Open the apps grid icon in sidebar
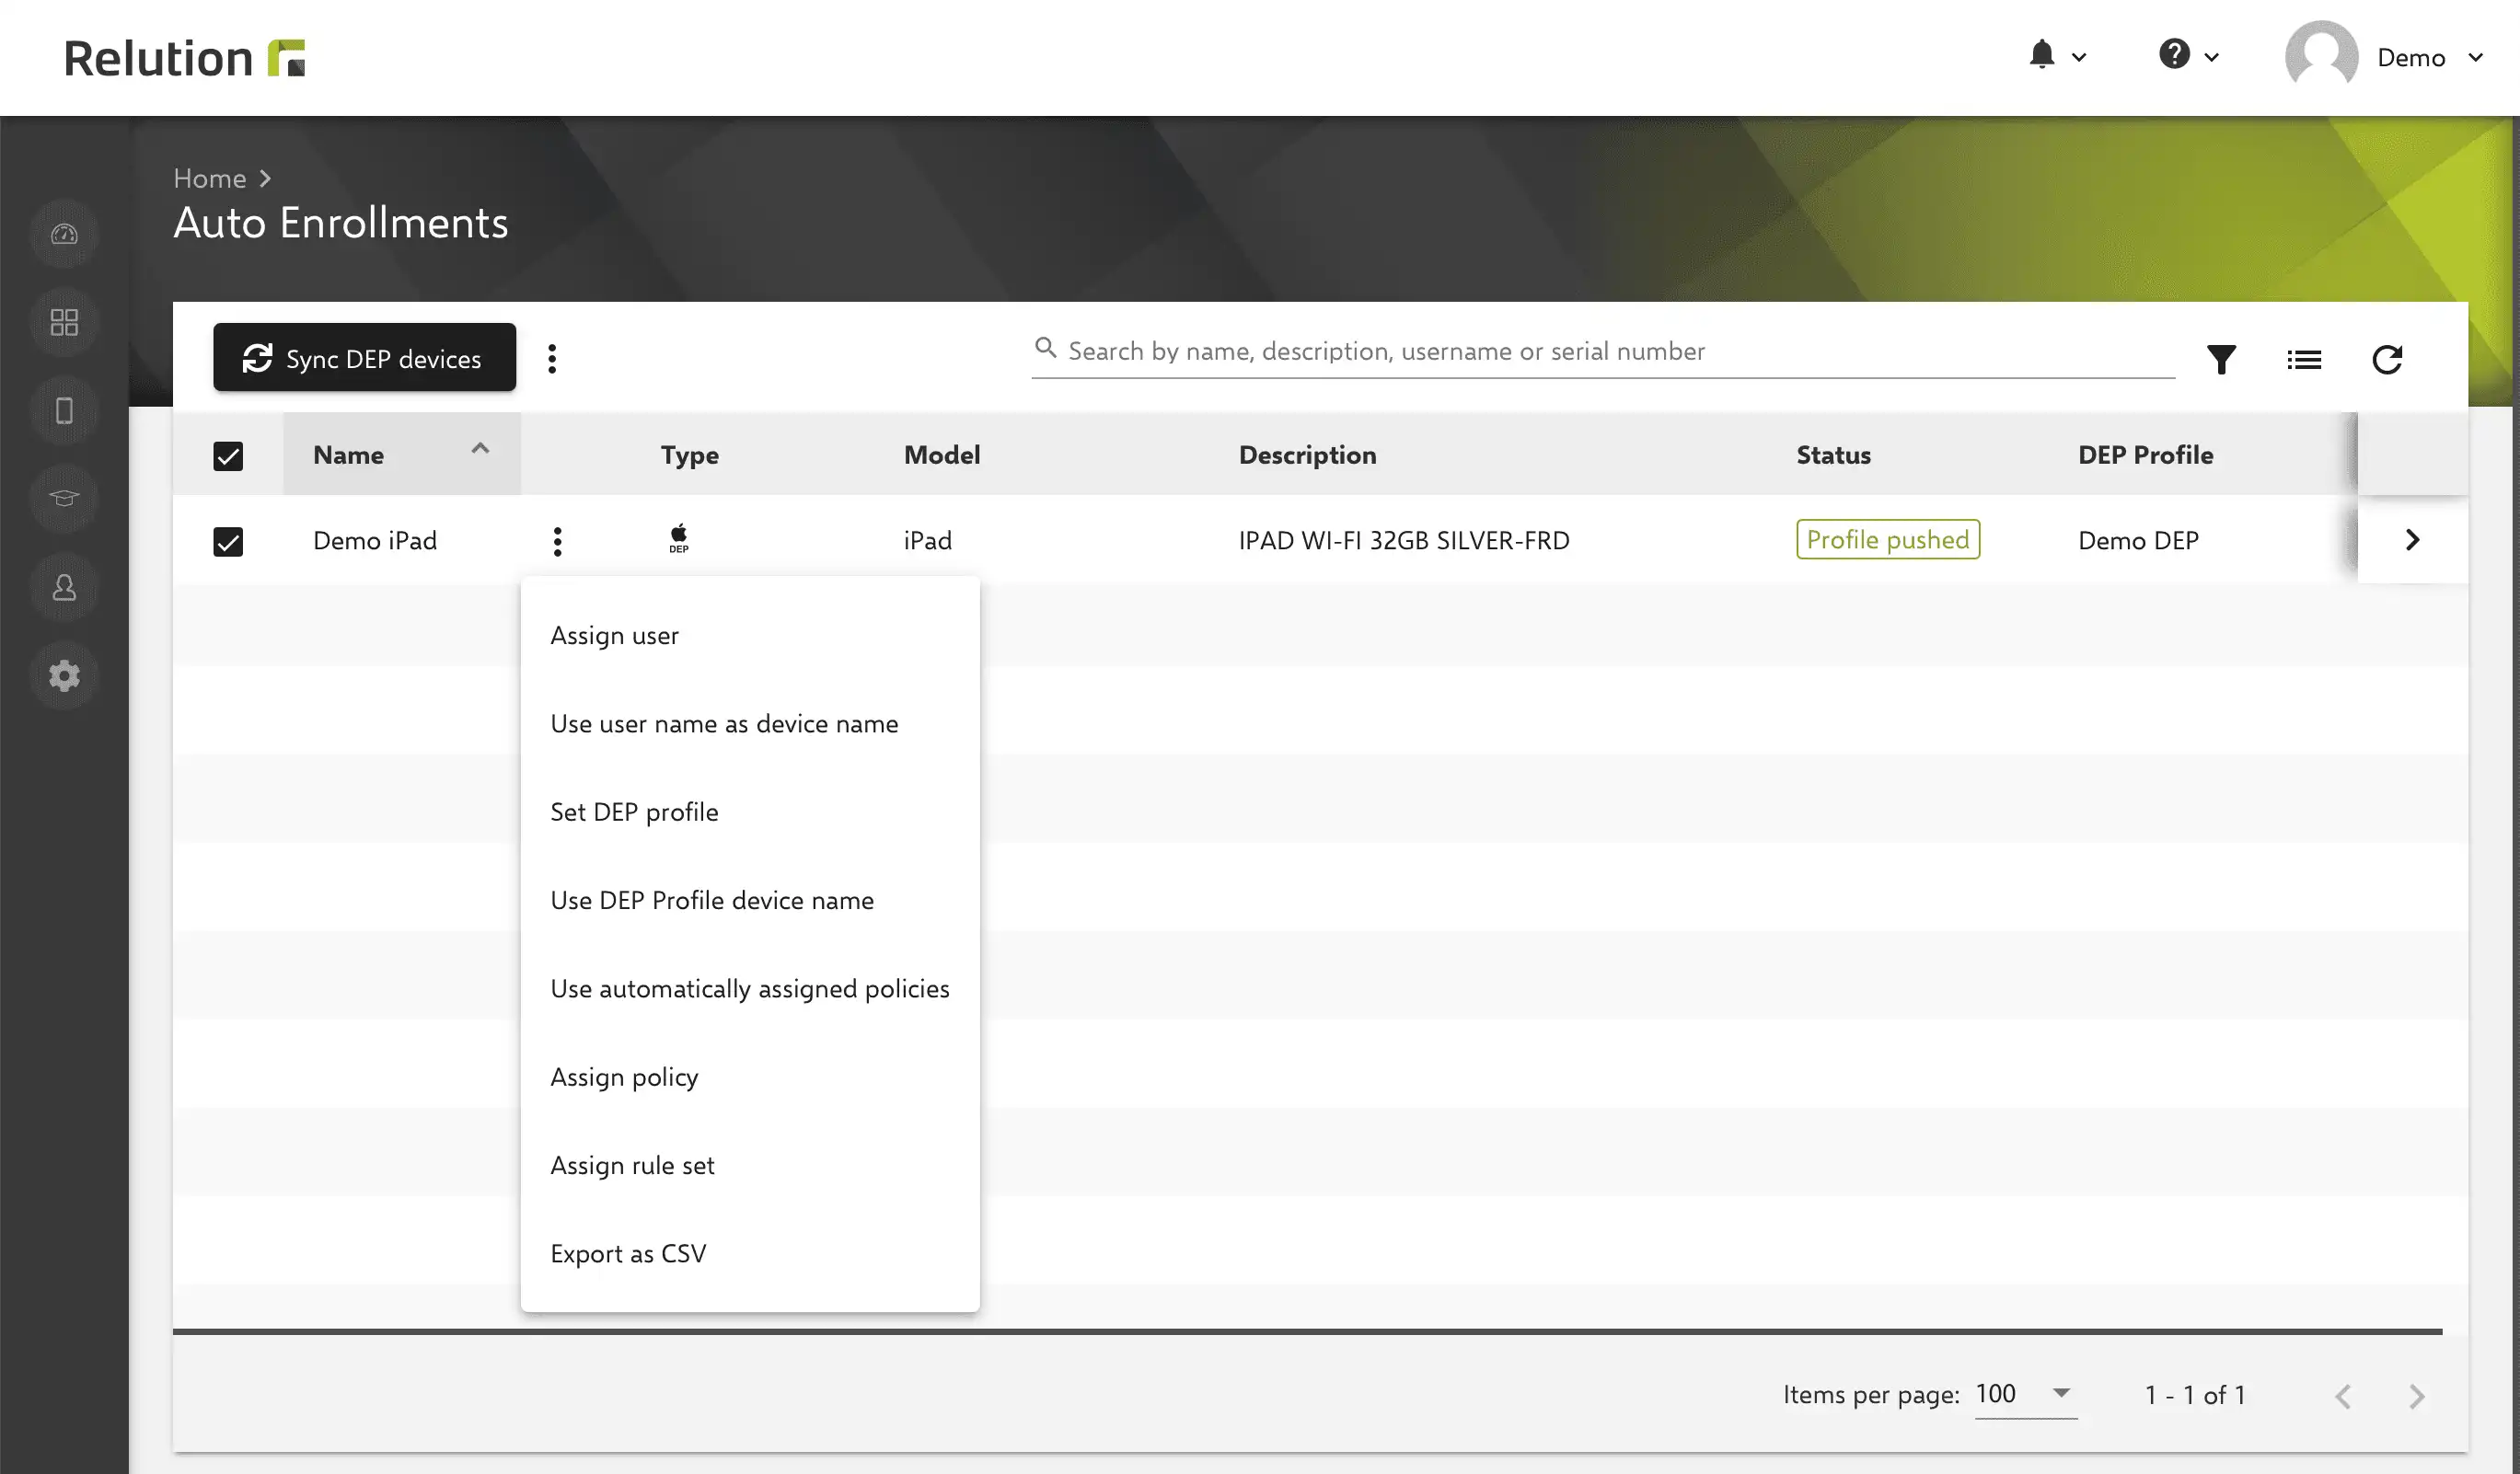 [64, 322]
